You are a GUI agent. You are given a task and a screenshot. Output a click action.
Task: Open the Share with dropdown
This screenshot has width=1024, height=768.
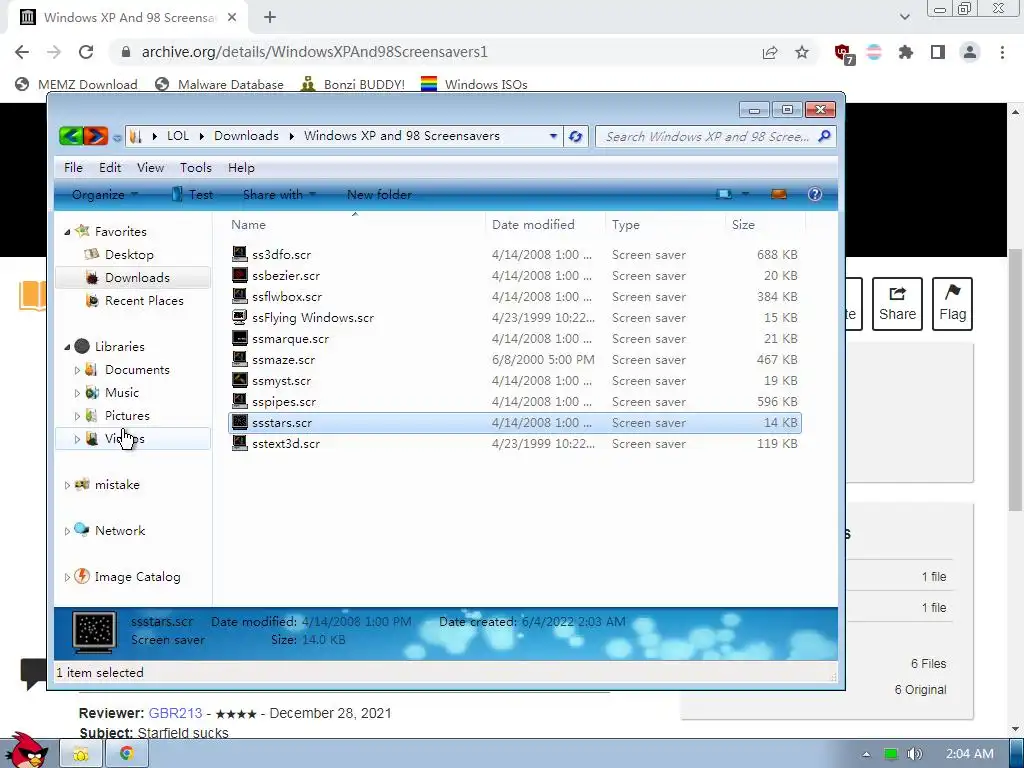pos(279,195)
